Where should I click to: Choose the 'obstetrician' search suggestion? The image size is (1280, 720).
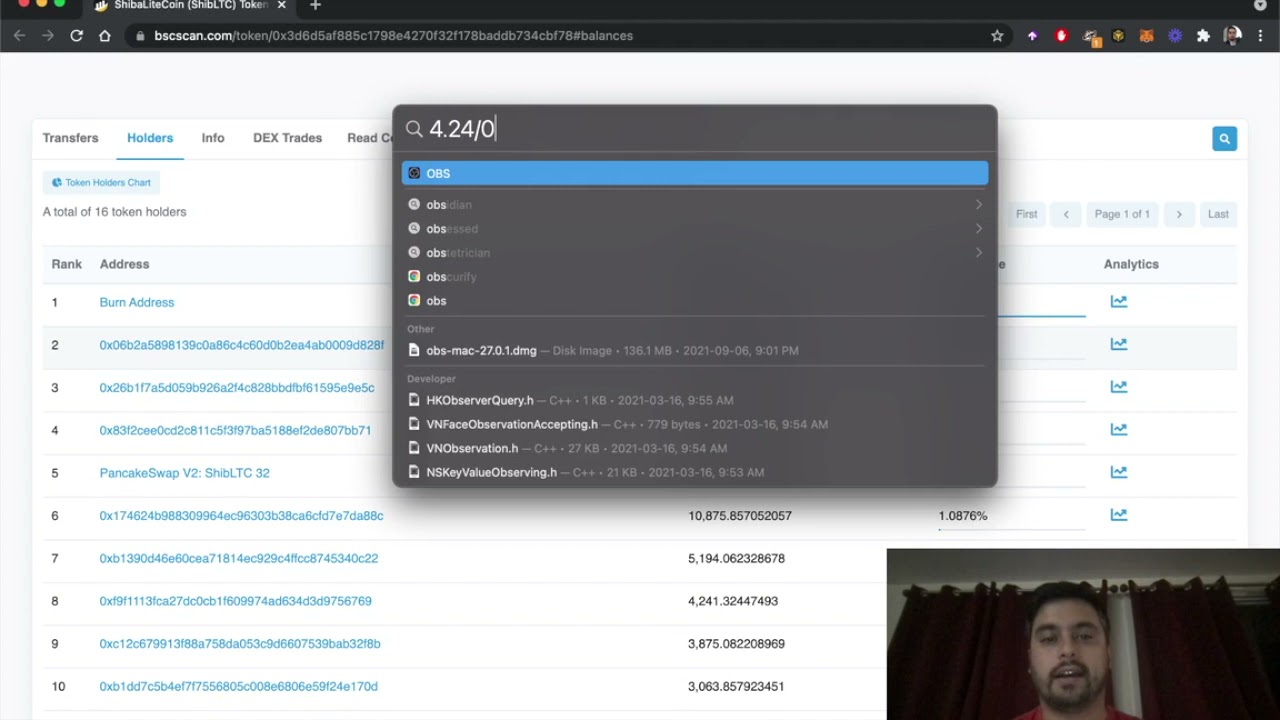tap(695, 252)
